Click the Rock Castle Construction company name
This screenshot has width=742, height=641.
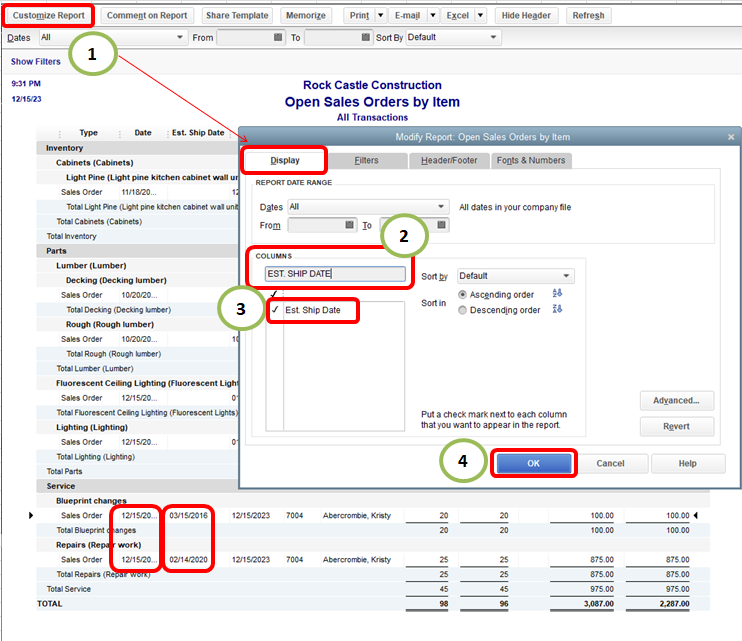pyautogui.click(x=372, y=85)
